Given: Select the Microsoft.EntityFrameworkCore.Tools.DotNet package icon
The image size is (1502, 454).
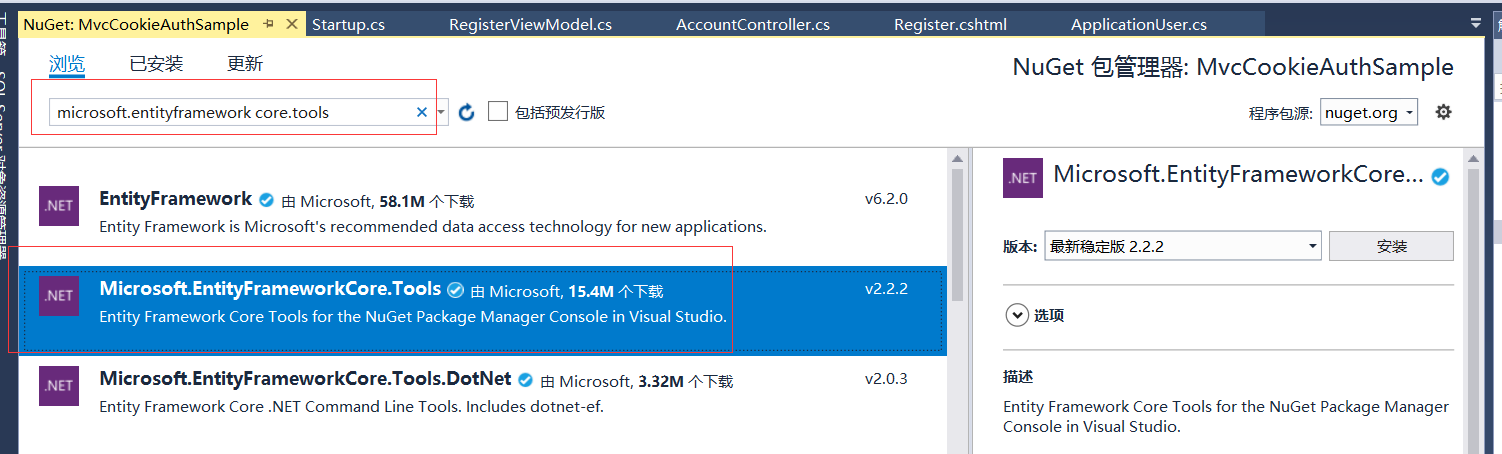Looking at the screenshot, I should (59, 385).
